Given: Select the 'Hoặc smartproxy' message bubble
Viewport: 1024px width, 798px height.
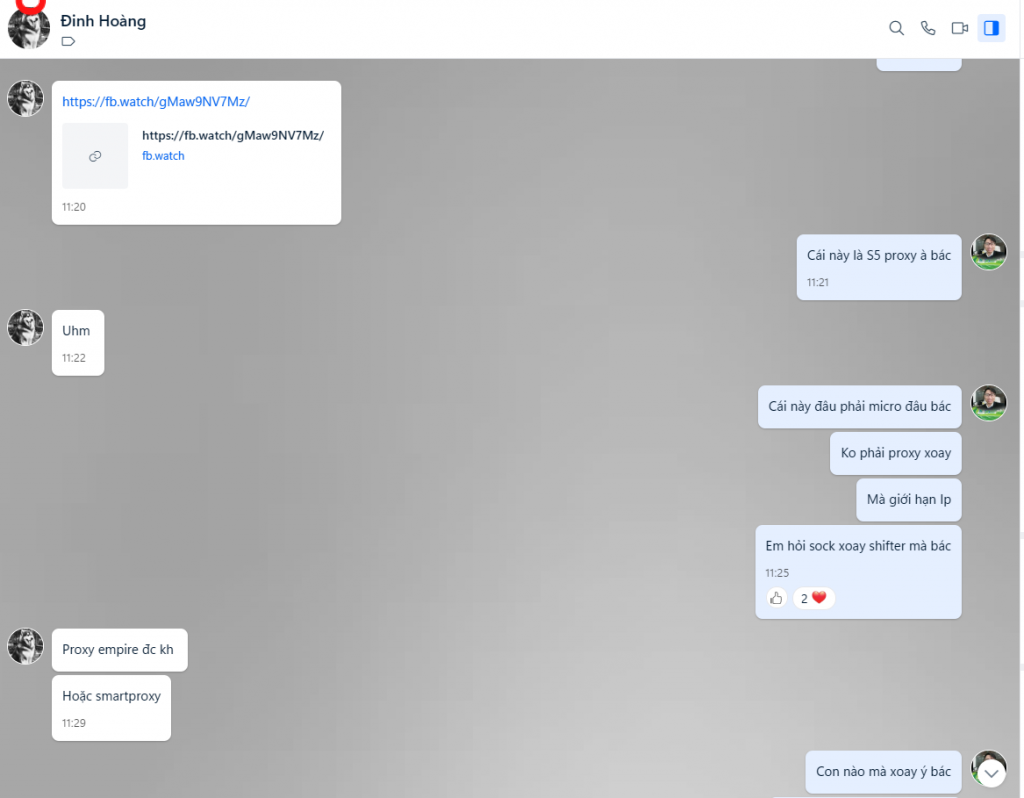Looking at the screenshot, I should [111, 708].
